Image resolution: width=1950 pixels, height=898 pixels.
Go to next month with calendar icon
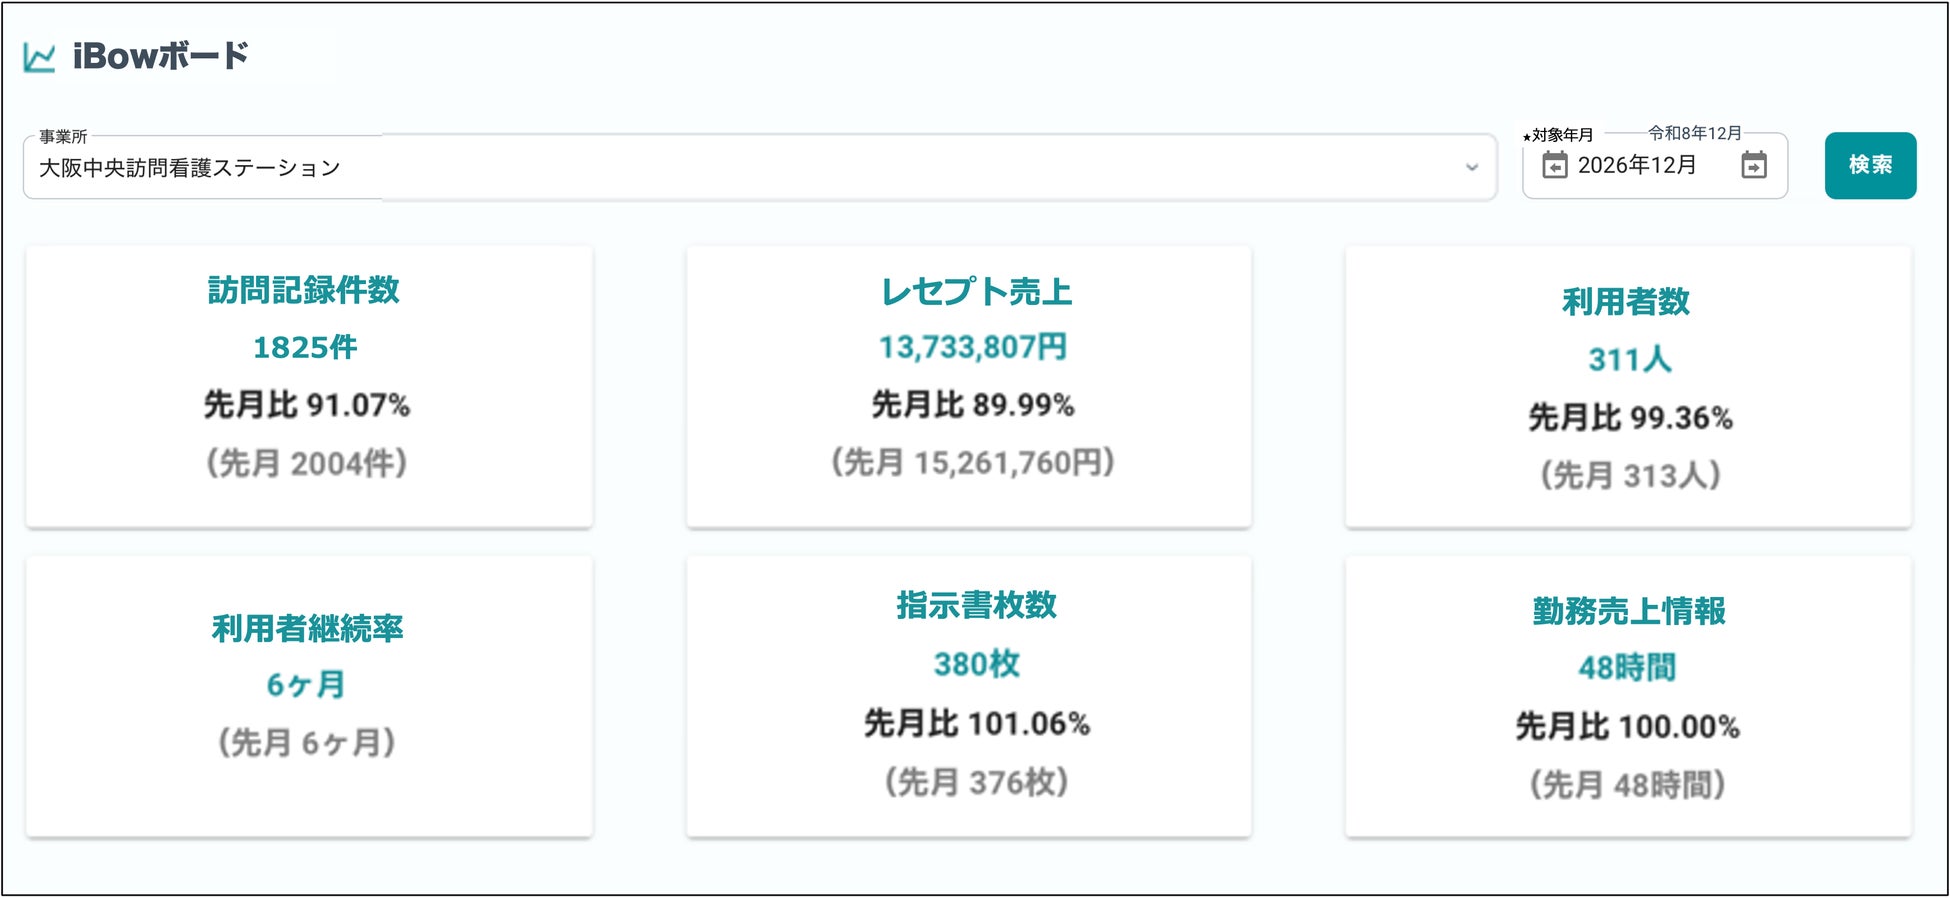click(1754, 165)
